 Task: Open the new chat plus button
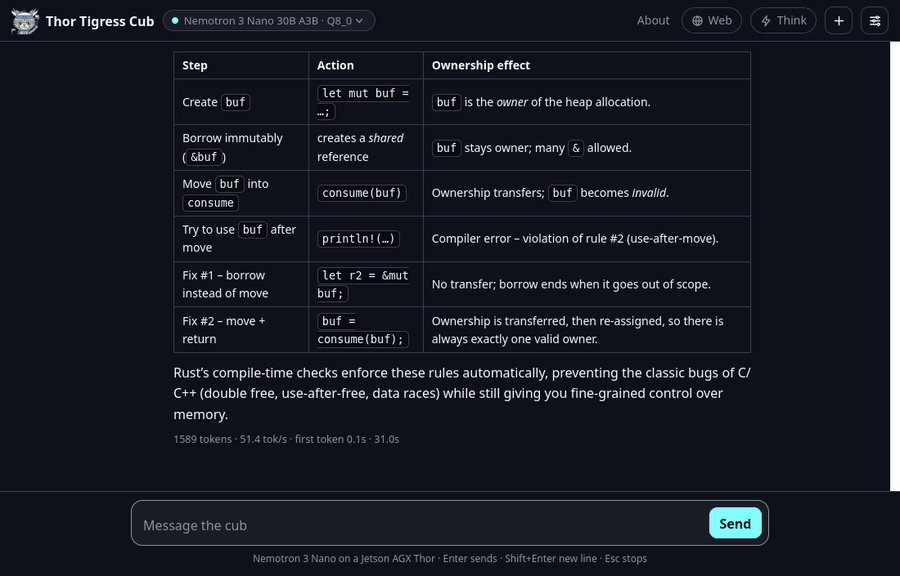coord(839,21)
